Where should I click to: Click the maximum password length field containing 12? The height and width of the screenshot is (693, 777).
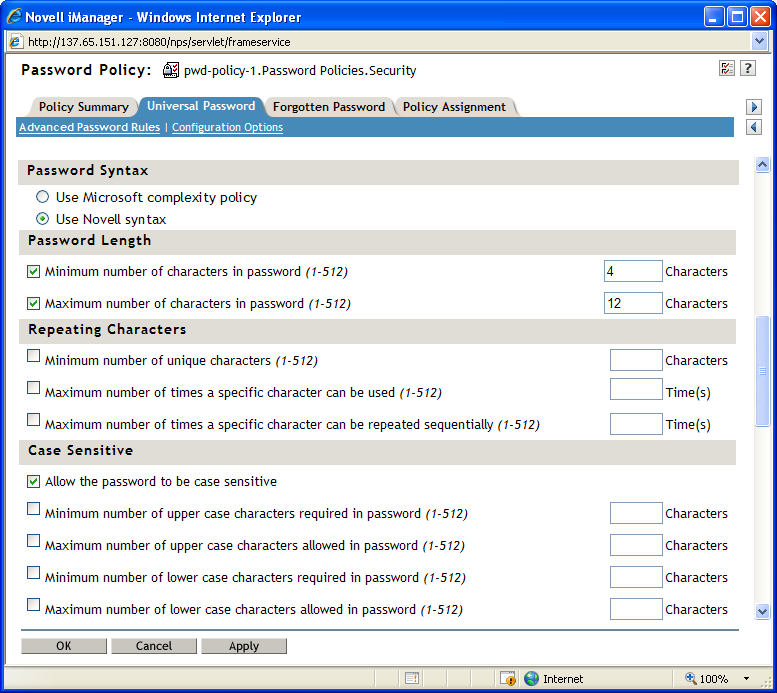coord(633,303)
